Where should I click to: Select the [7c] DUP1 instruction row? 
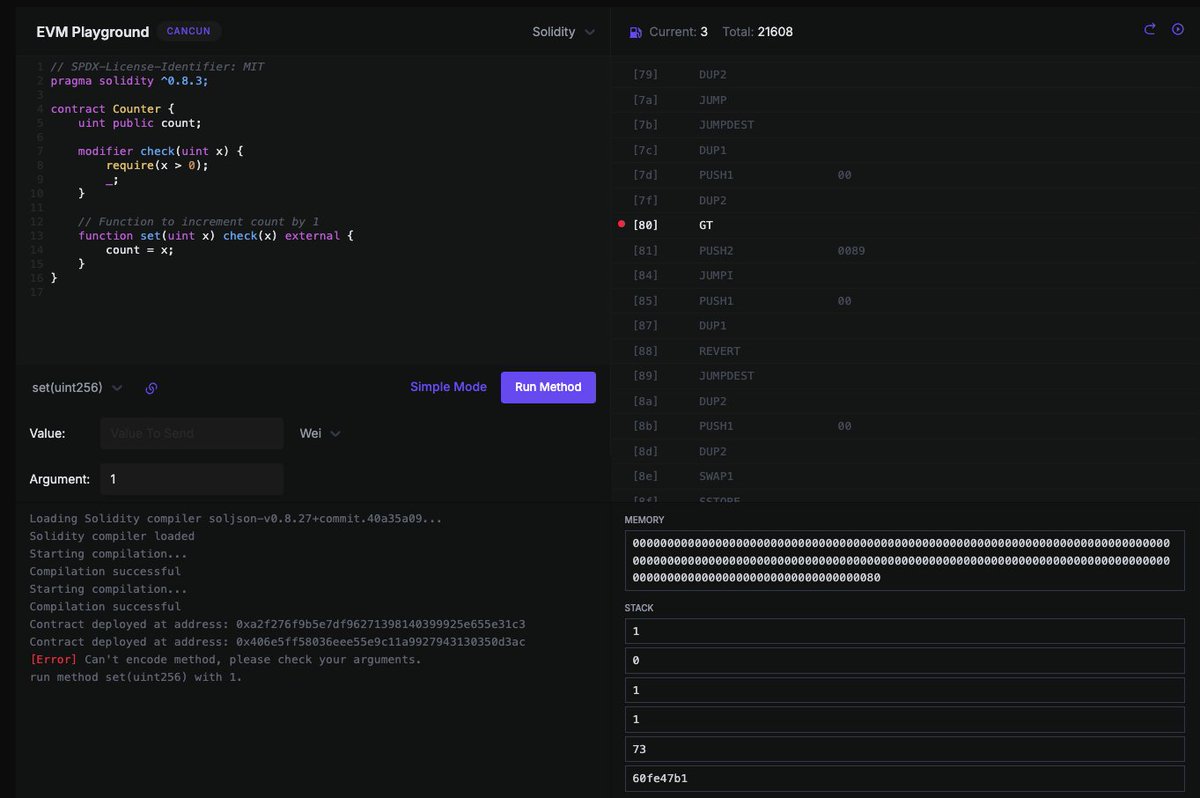pyautogui.click(x=905, y=150)
